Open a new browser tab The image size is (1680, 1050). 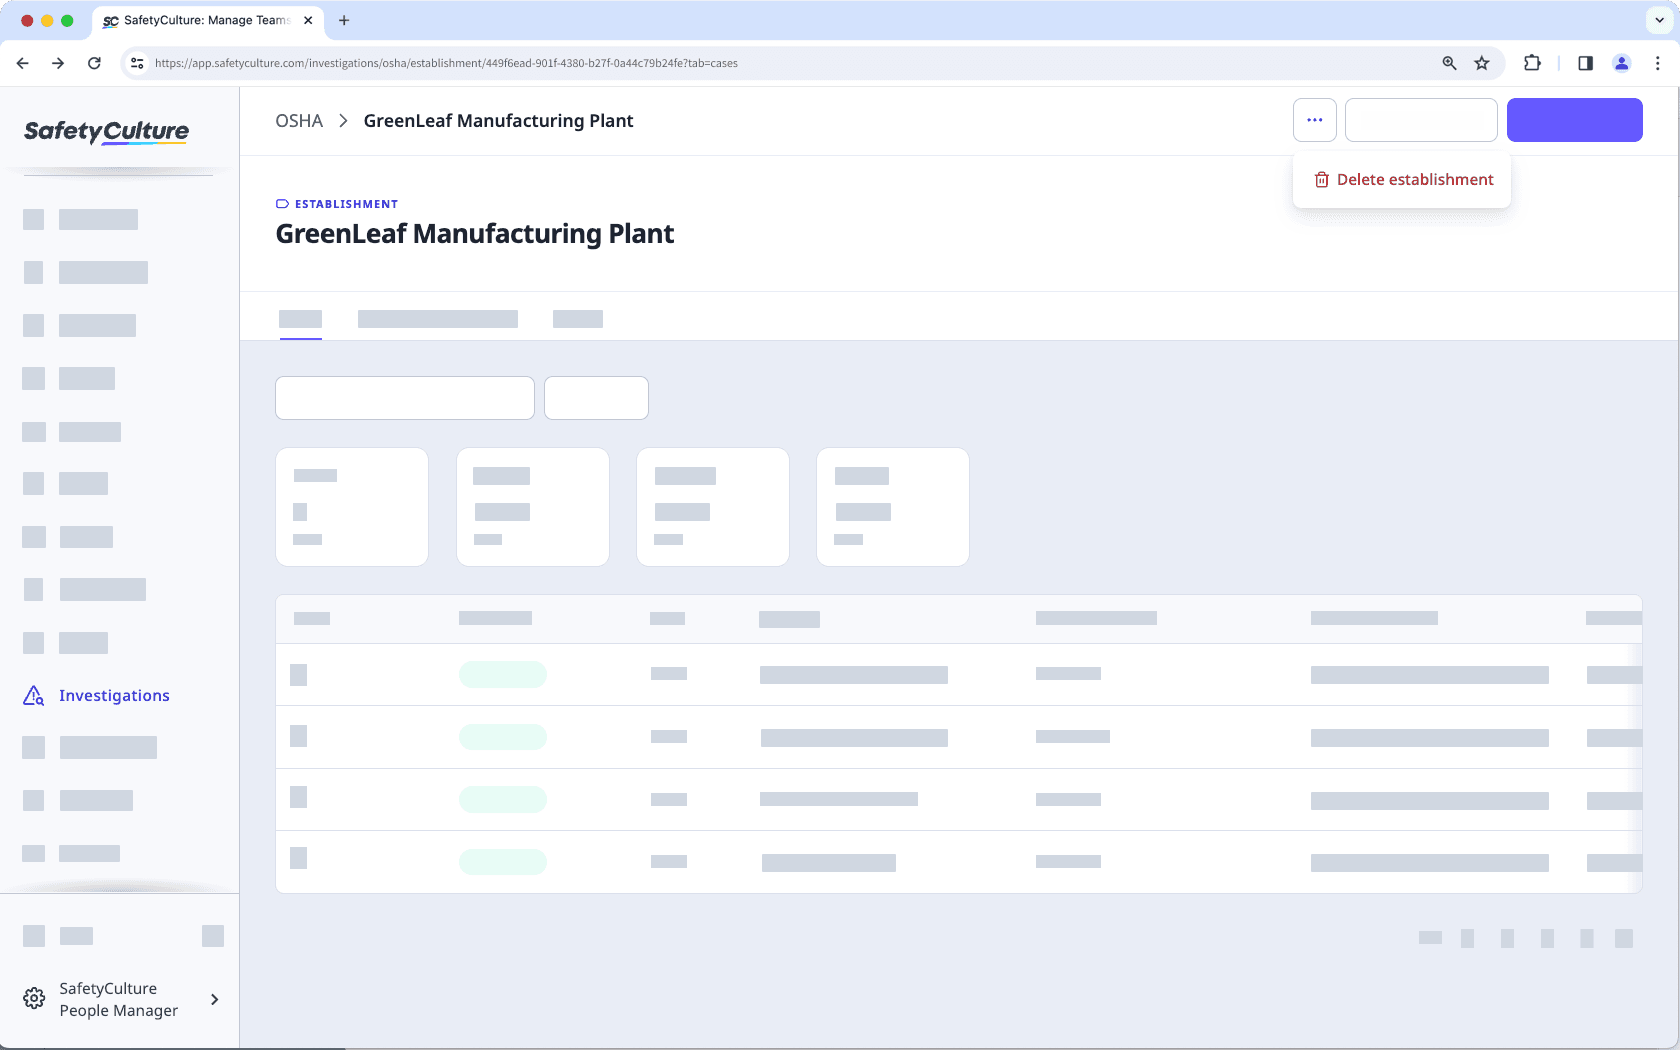click(344, 20)
